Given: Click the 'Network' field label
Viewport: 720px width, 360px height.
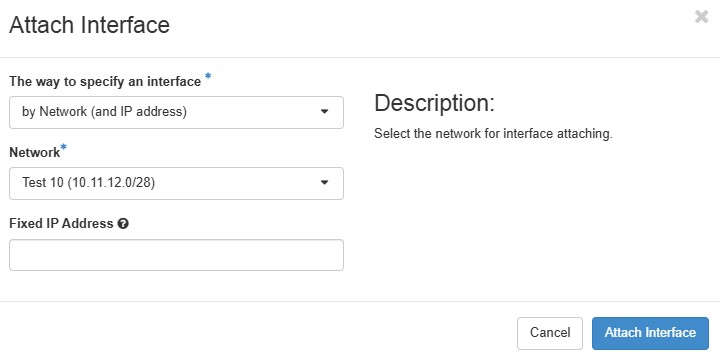Looking at the screenshot, I should pyautogui.click(x=34, y=152).
